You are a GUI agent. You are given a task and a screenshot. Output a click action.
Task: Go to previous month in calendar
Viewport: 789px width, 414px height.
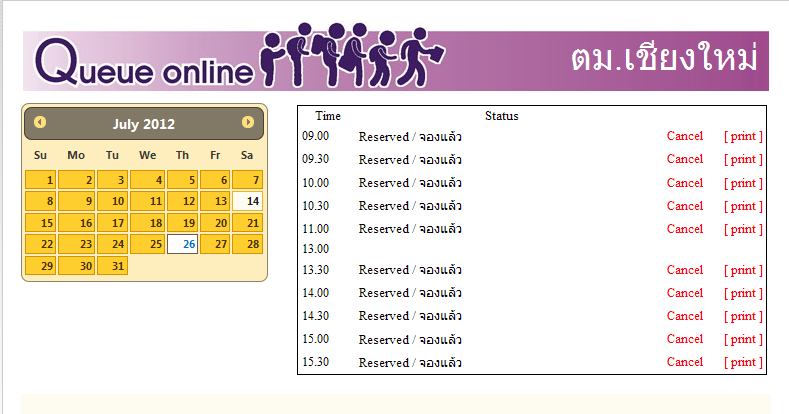coord(40,122)
